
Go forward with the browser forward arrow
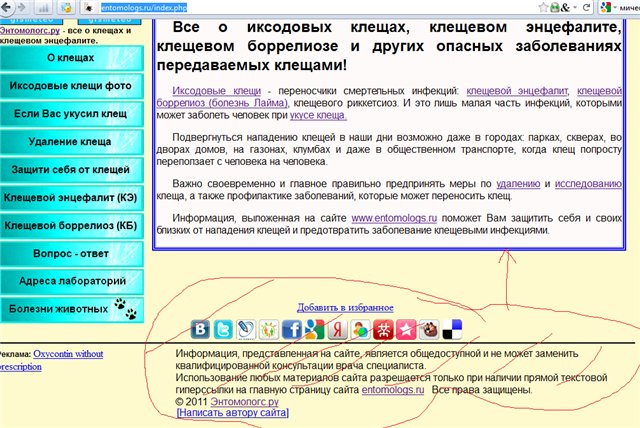coord(21,7)
